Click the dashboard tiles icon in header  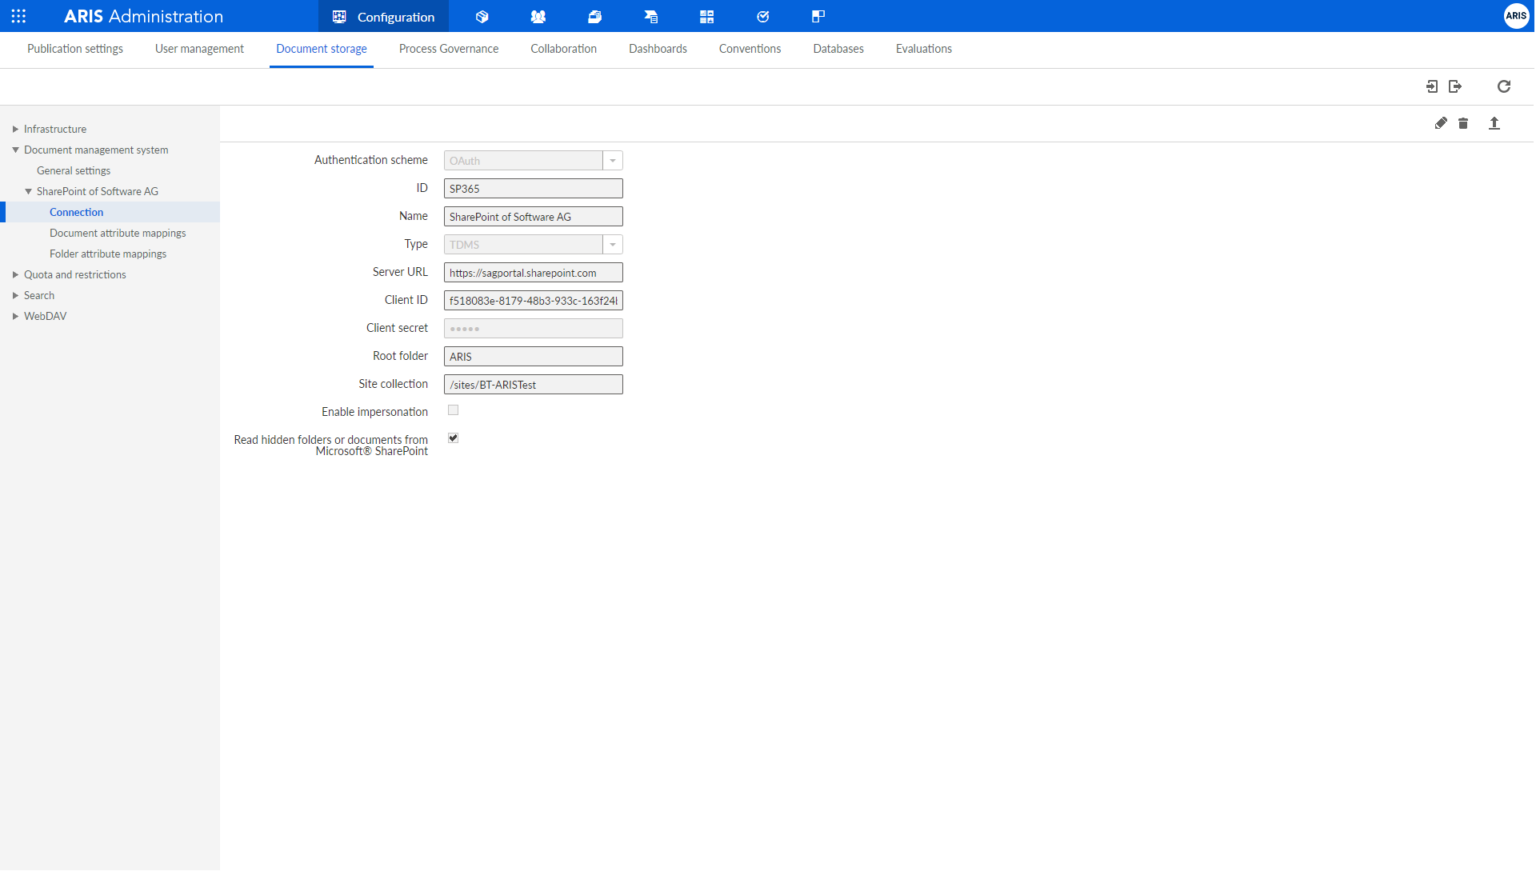coord(707,17)
